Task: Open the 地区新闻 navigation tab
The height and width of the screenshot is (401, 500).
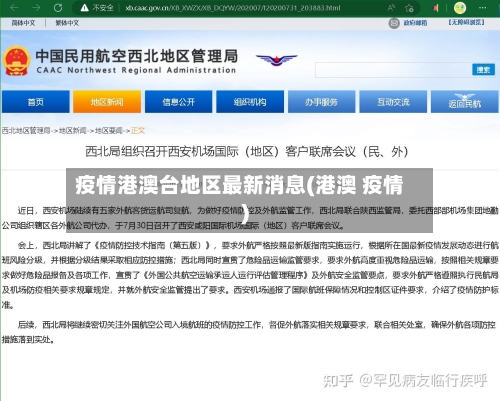Action: [107, 102]
